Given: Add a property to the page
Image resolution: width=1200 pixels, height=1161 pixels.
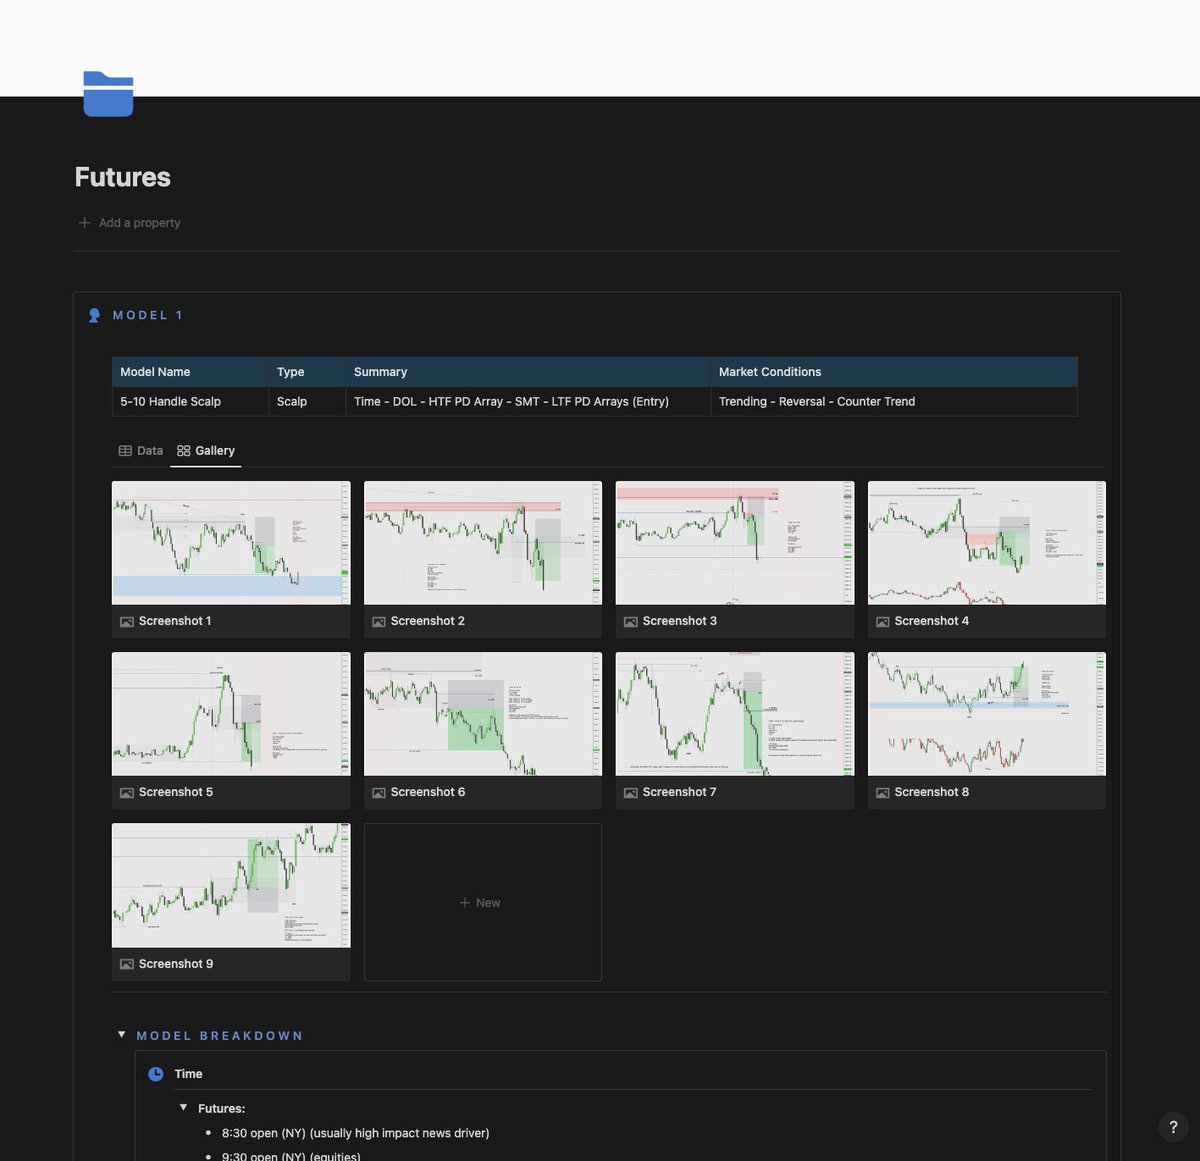Looking at the screenshot, I should coord(130,223).
